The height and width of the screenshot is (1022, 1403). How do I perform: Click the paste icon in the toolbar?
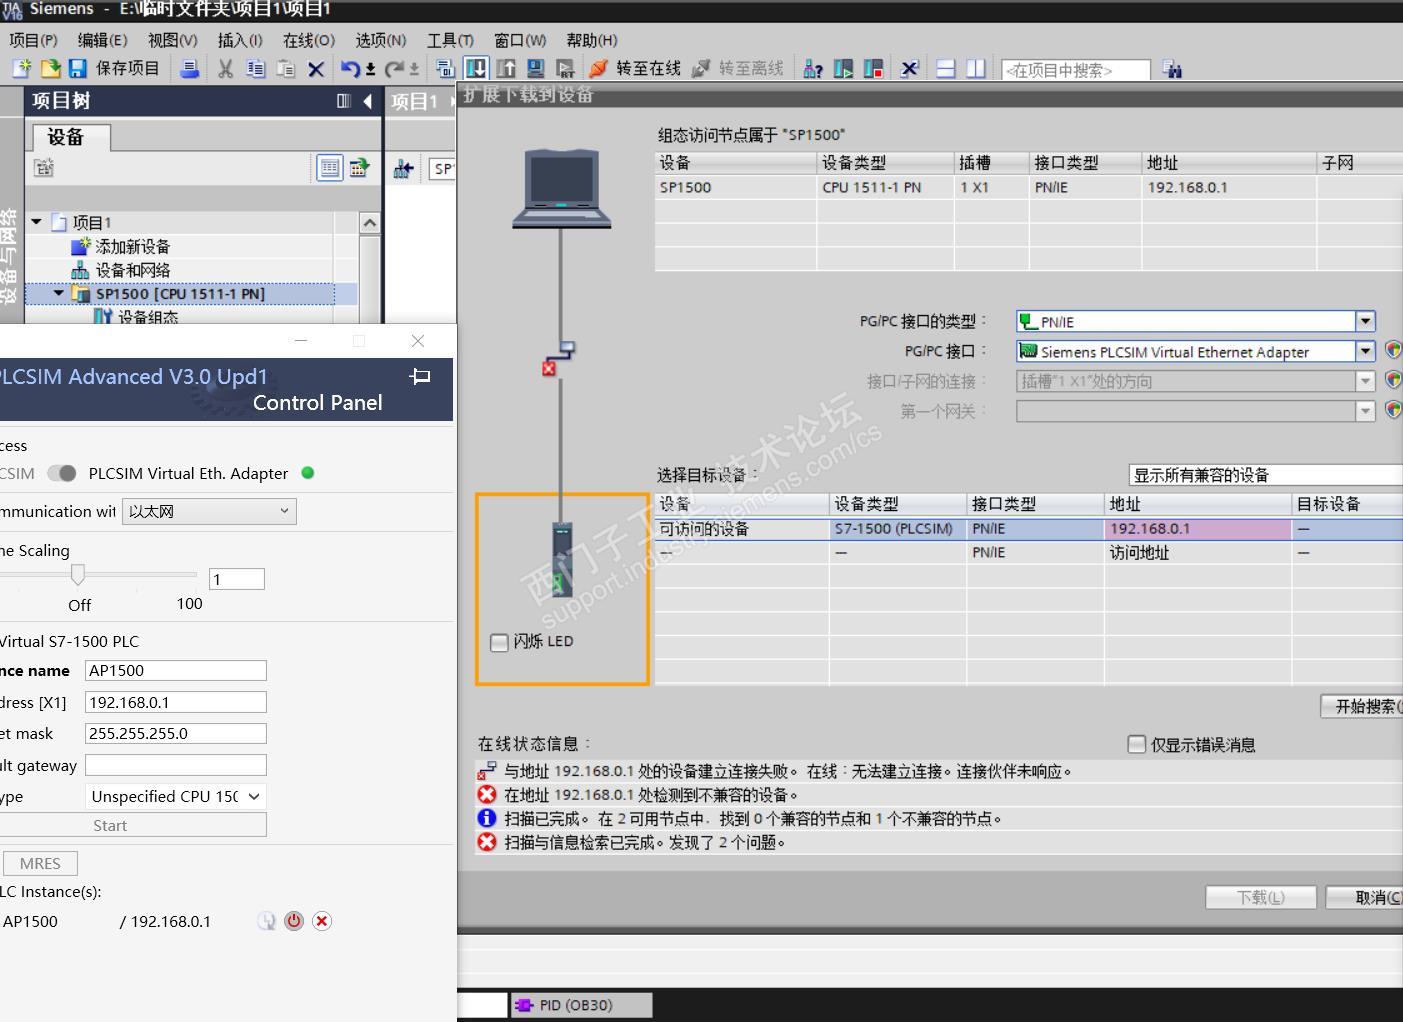pyautogui.click(x=286, y=68)
